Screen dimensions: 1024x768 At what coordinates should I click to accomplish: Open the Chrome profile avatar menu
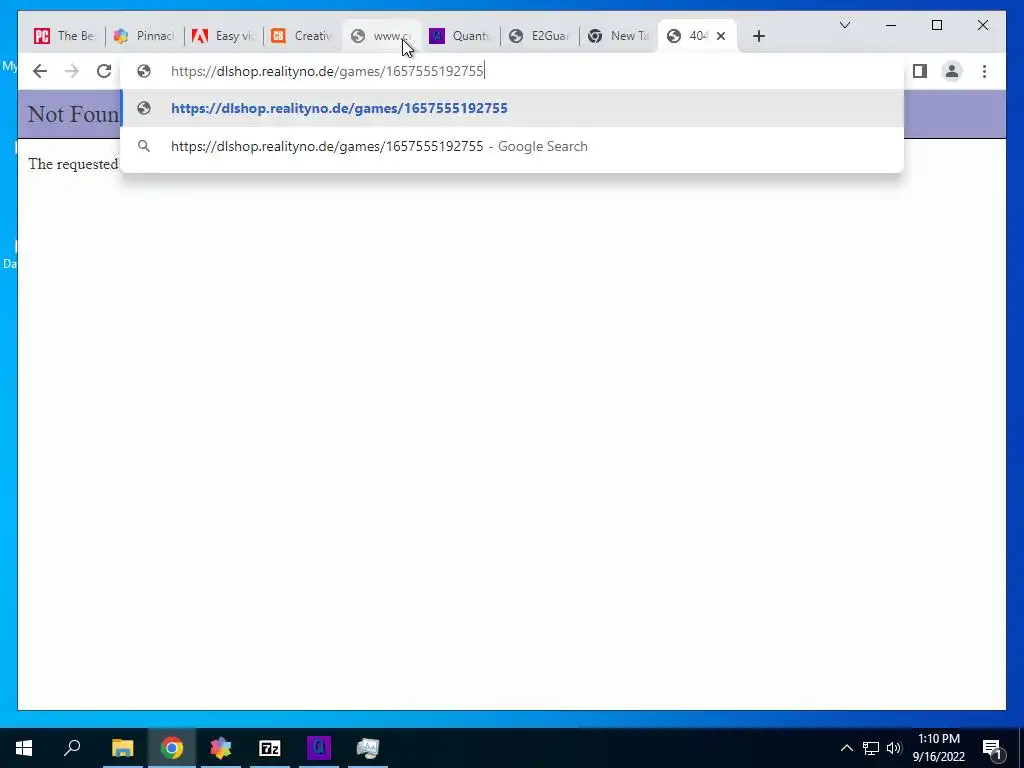(952, 71)
